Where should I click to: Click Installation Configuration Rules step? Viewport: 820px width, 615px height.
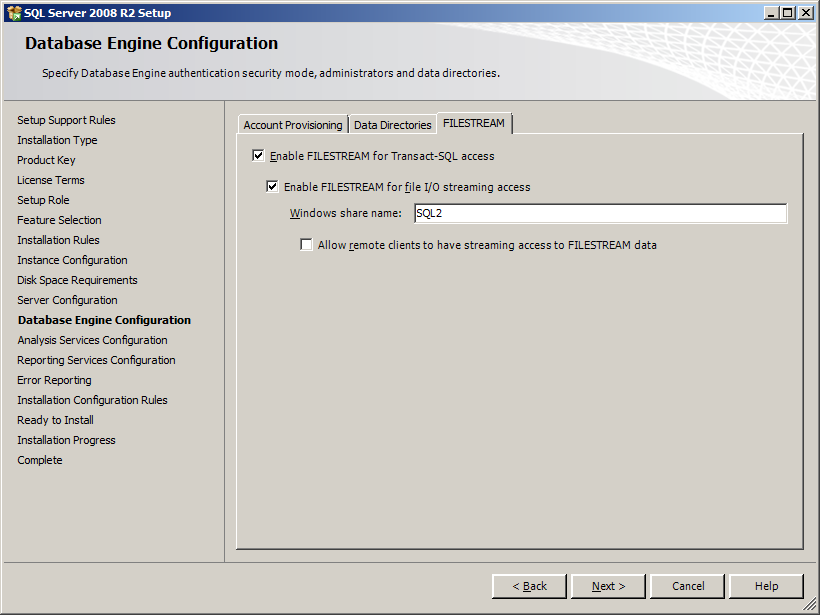pos(93,400)
